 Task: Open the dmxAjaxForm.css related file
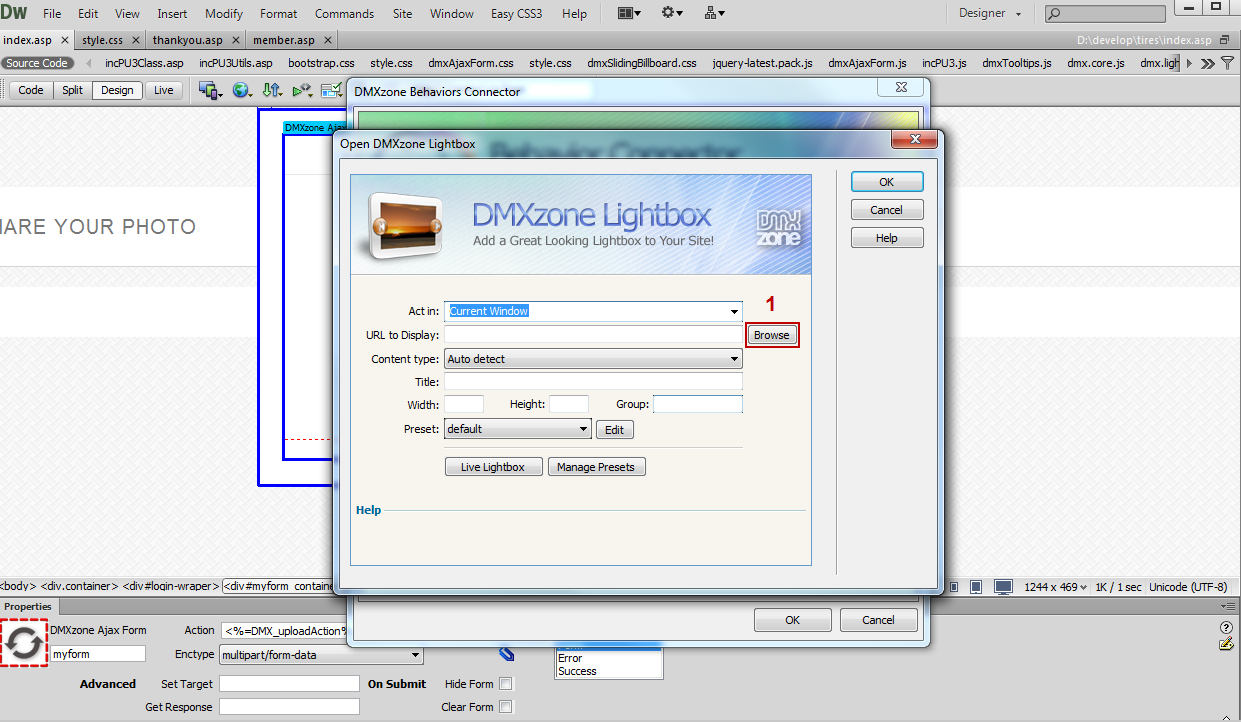tap(471, 63)
